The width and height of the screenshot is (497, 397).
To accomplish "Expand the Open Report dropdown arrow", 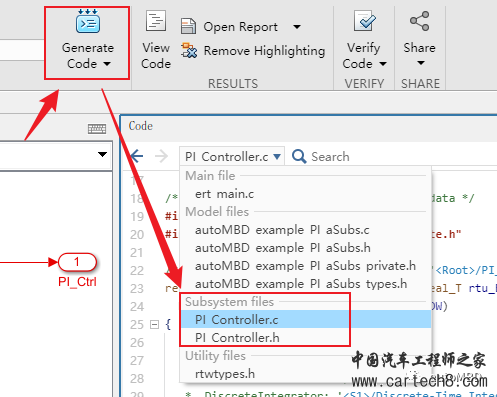I will [297, 27].
